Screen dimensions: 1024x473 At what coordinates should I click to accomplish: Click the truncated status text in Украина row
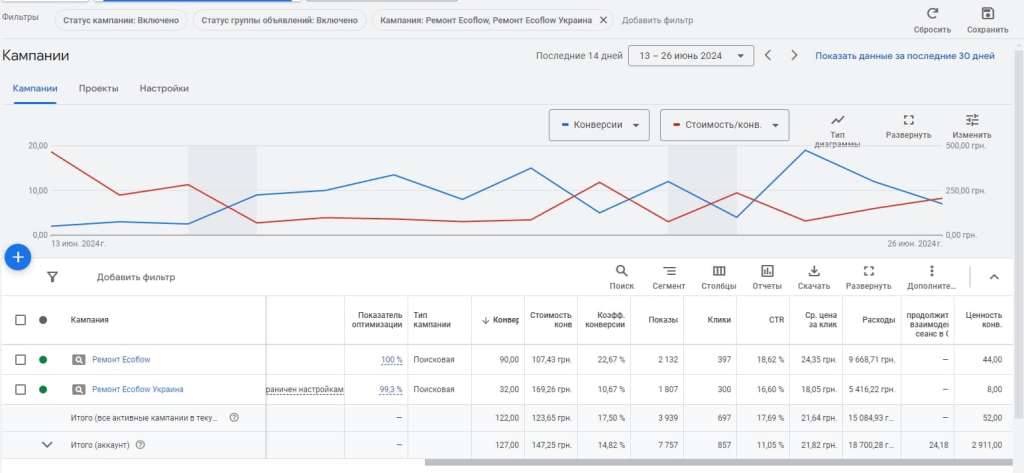(305, 389)
